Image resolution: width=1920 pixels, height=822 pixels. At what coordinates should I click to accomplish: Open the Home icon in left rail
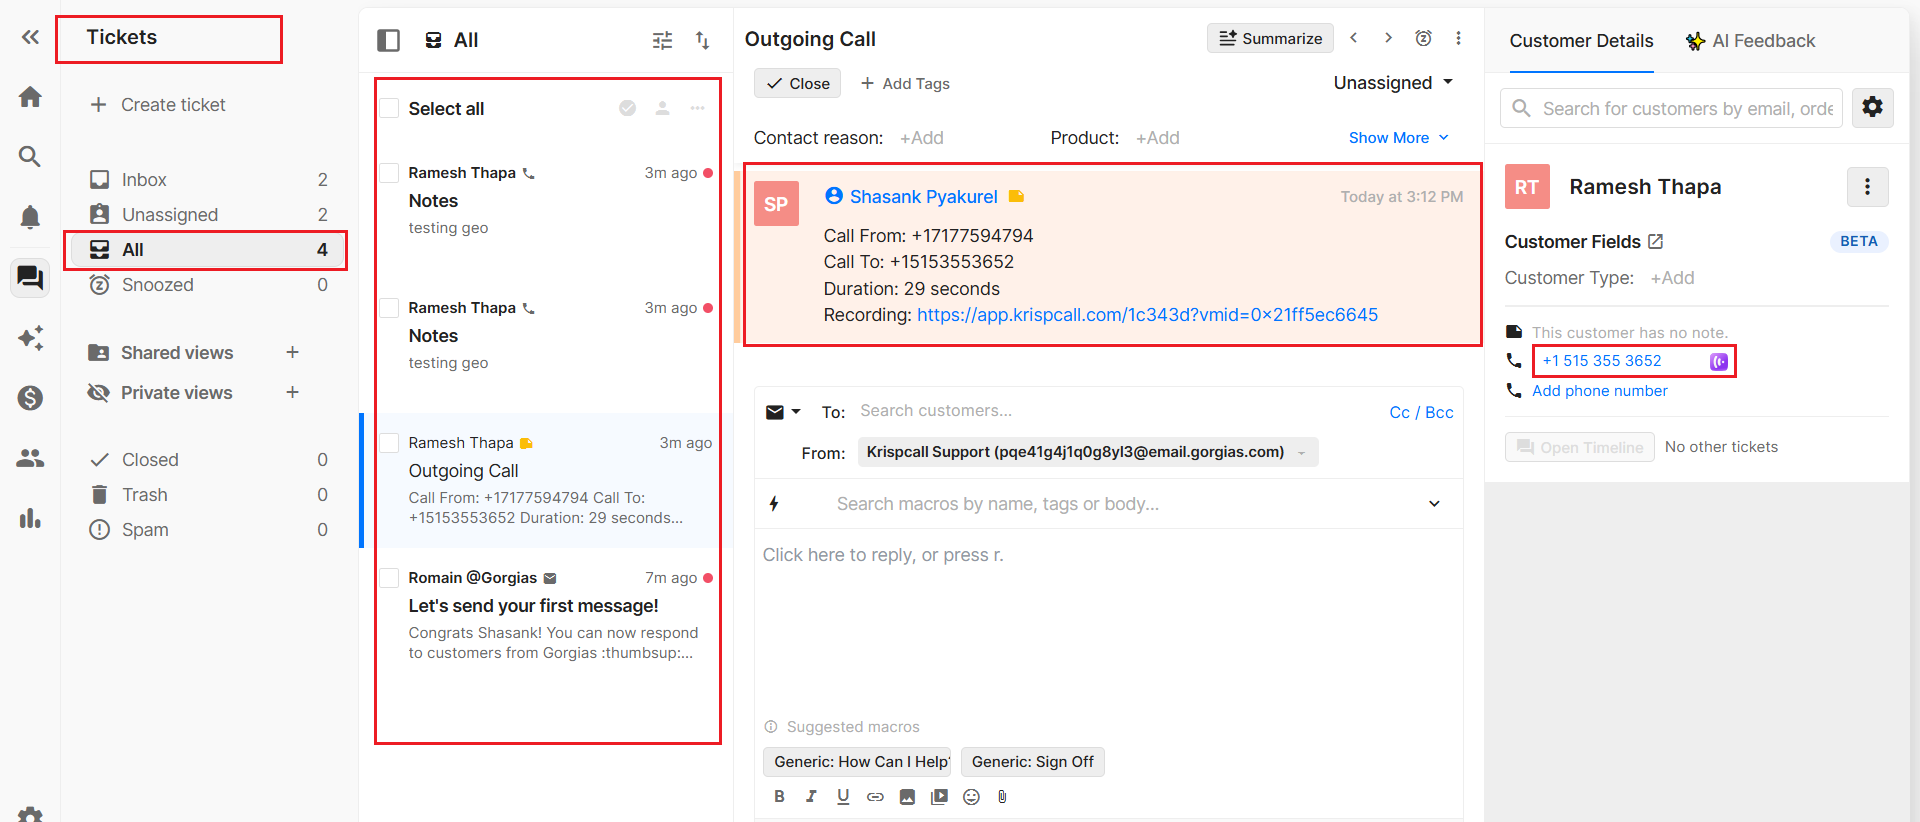tap(30, 97)
